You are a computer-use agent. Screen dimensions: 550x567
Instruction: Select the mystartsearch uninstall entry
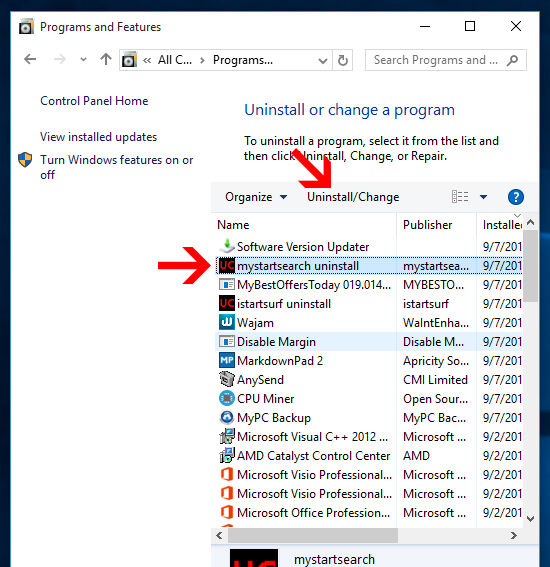pos(369,266)
